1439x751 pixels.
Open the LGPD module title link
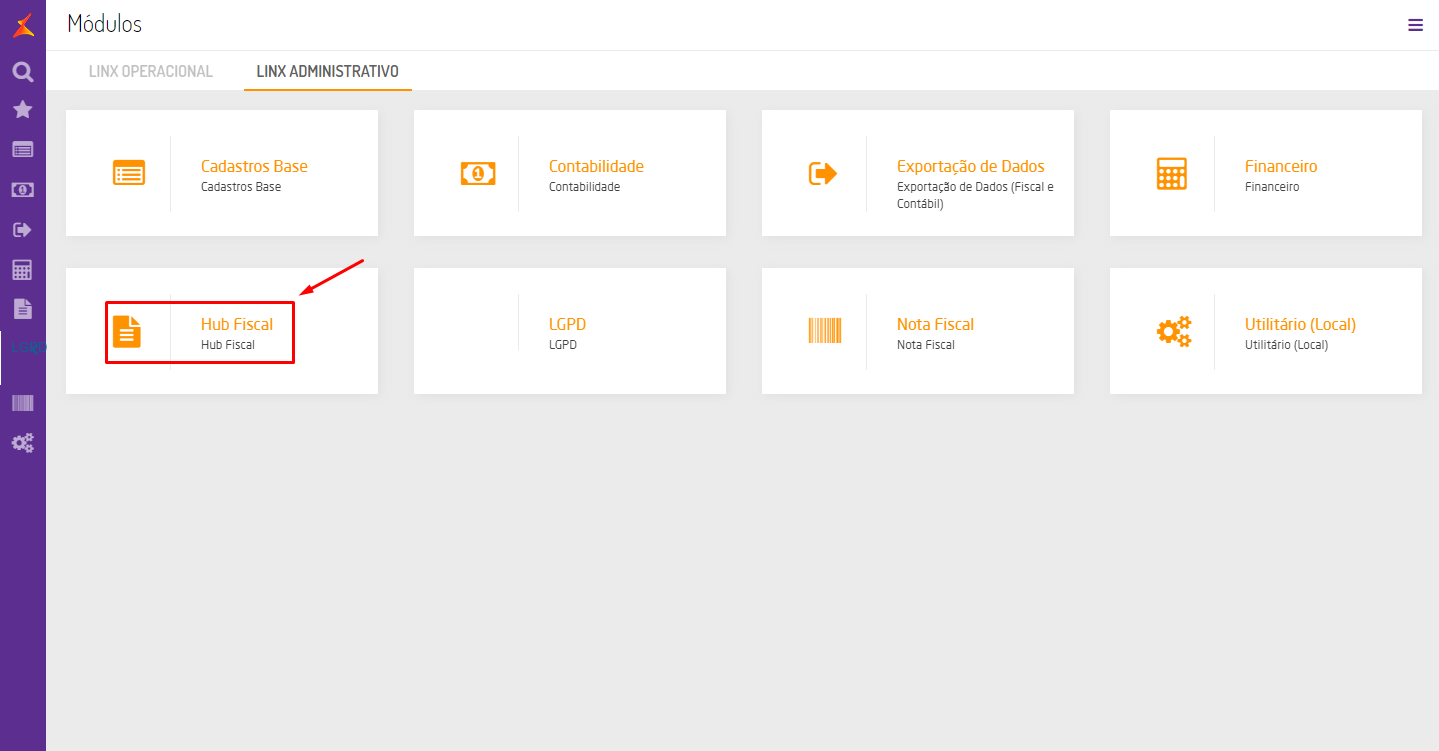[x=567, y=324]
